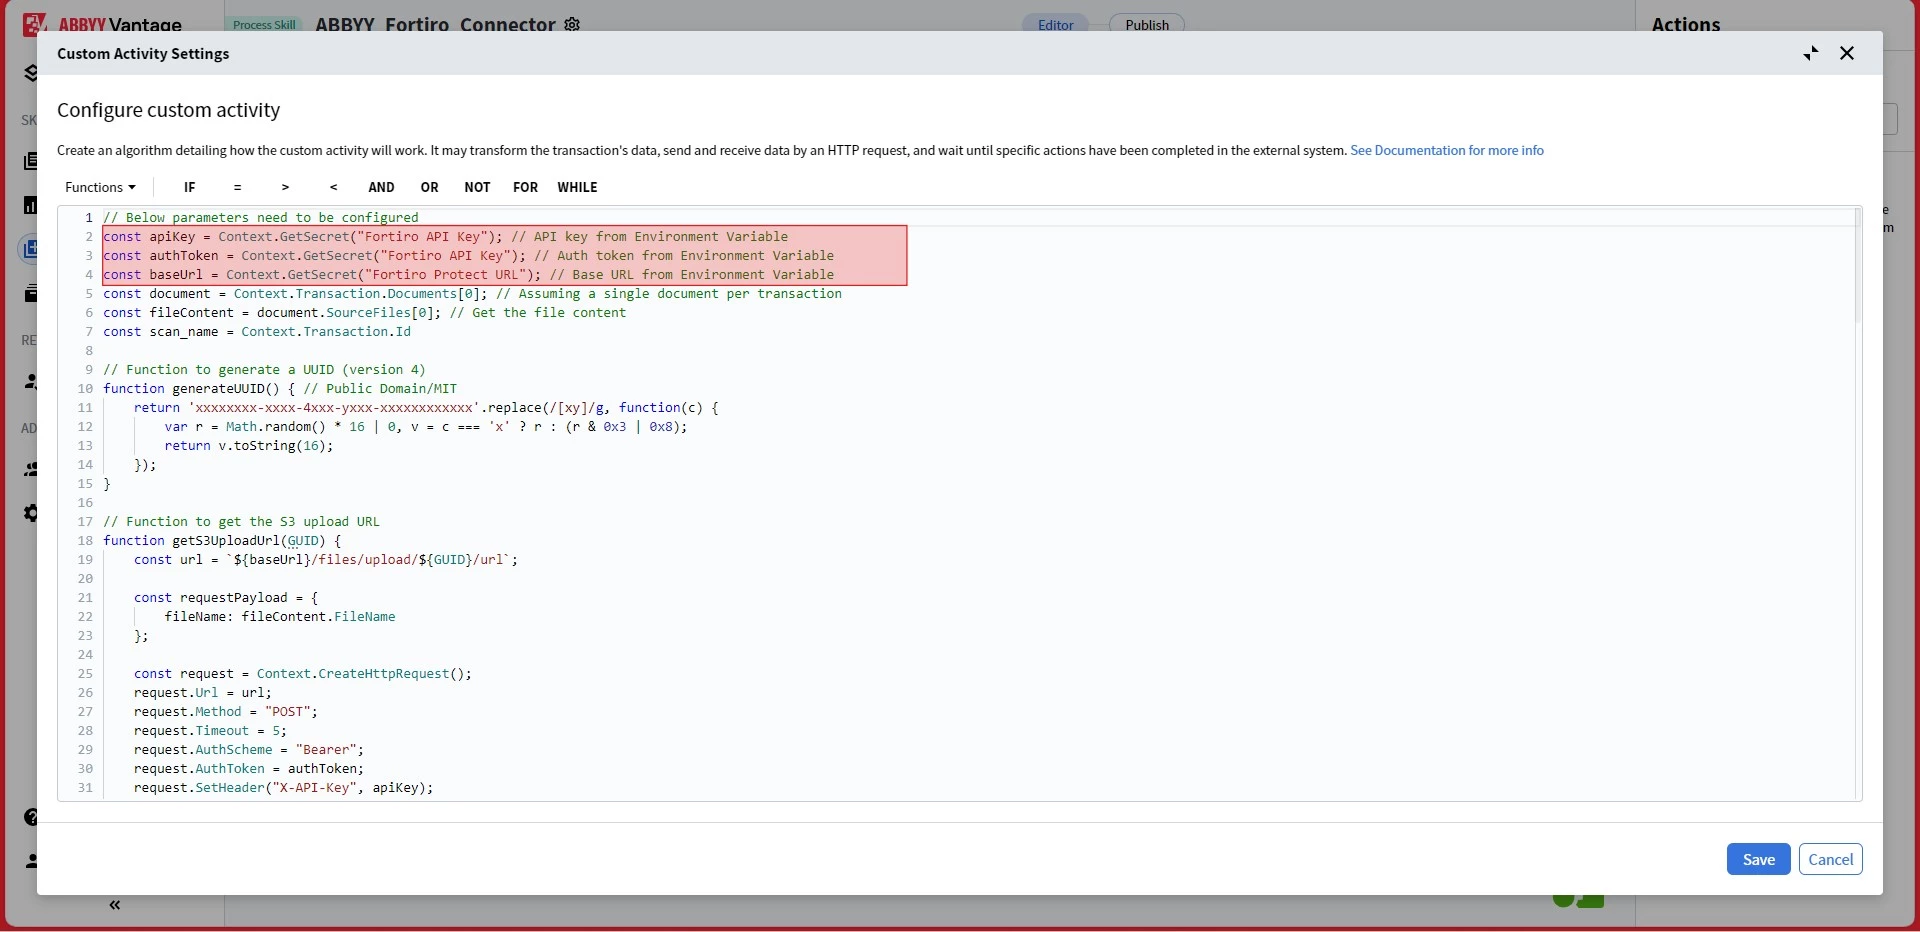Collapse the left sidebar with double-chevron icon
The image size is (1920, 932).
pos(115,905)
